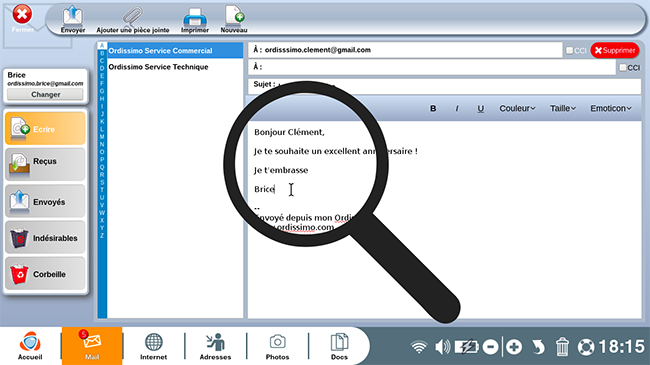
Task: Tick CCI checkbox on second recipient row
Action: tap(623, 67)
